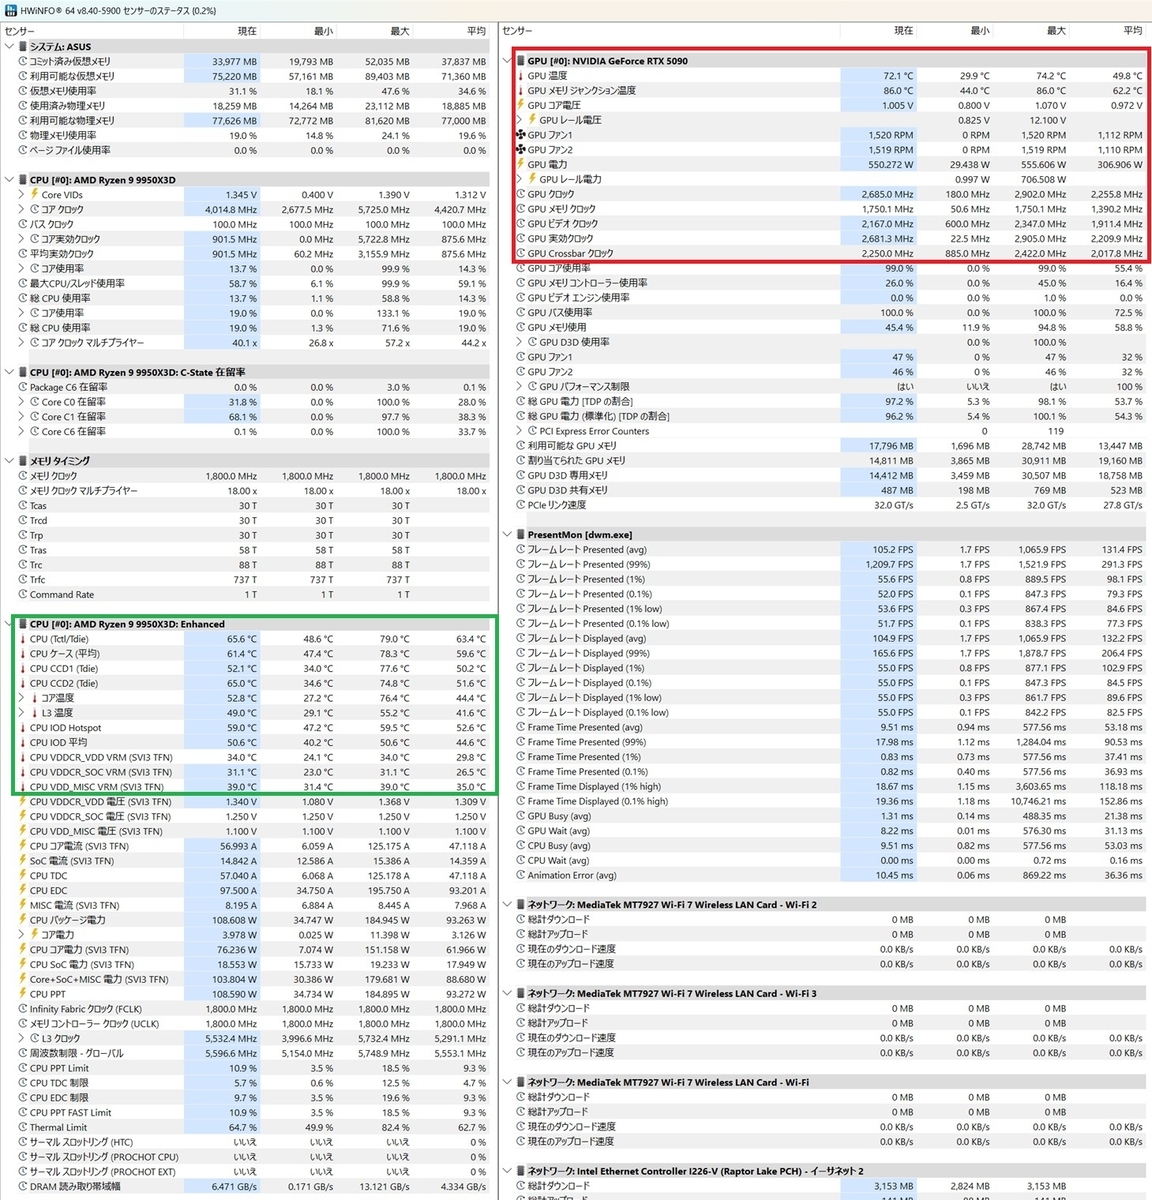This screenshot has width=1152, height=1200.
Task: Click the icon beside PCIe リンク速度
Action: point(521,505)
